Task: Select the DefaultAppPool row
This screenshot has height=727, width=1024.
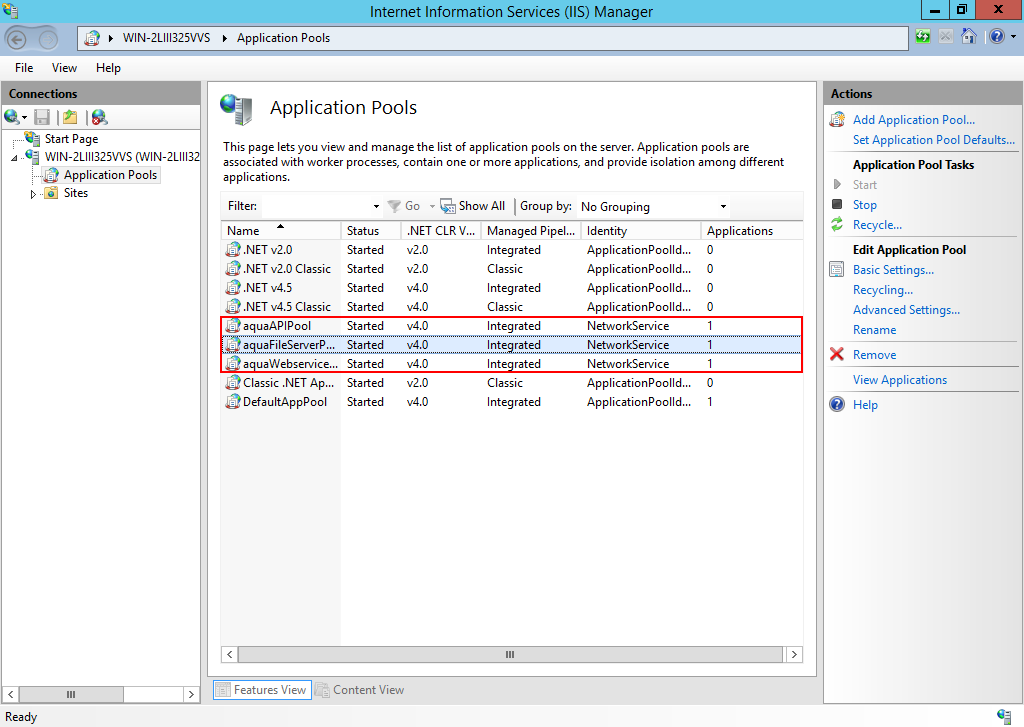Action: 285,402
